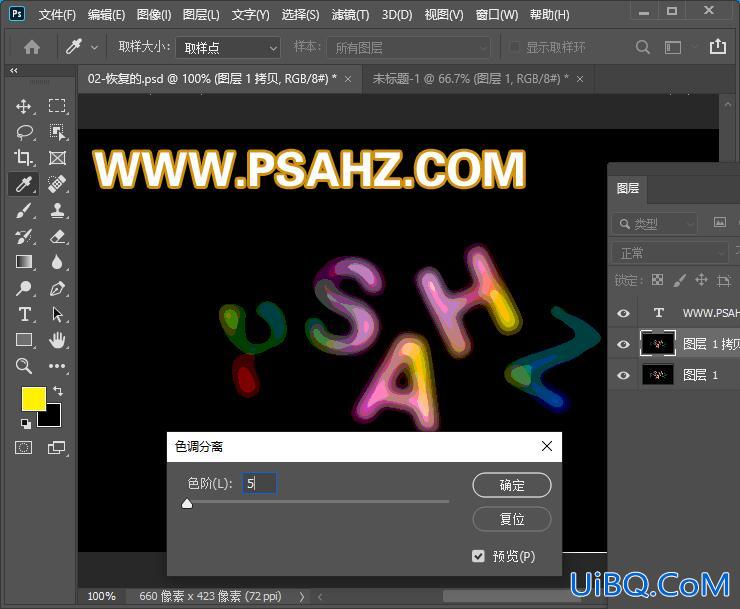
Task: Toggle lock transparent pixels icon
Action: tap(657, 280)
